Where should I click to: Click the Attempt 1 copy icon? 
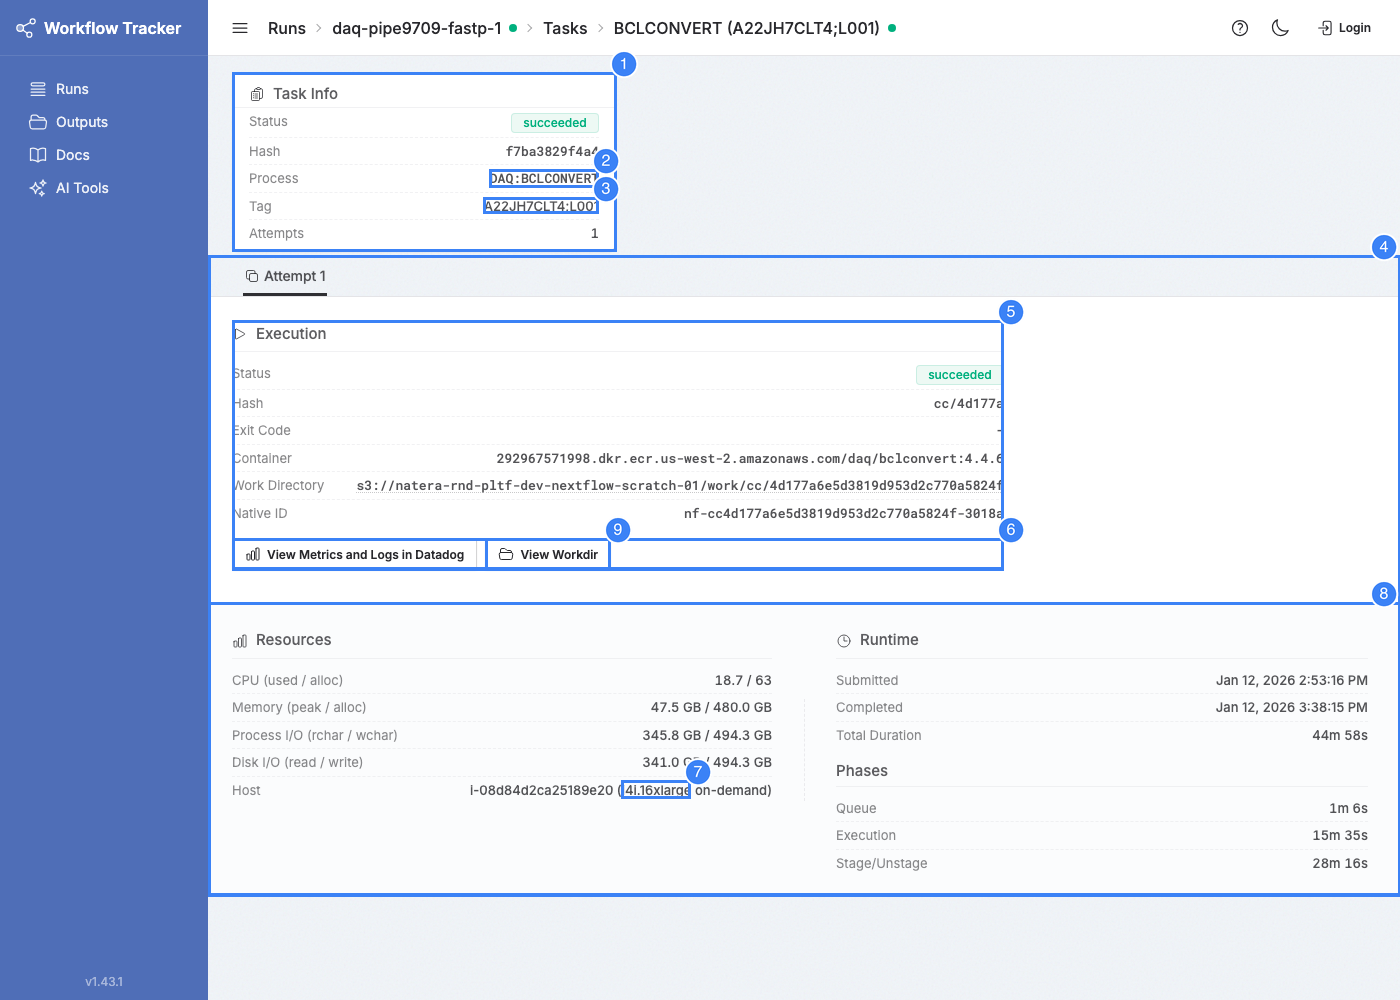point(252,276)
